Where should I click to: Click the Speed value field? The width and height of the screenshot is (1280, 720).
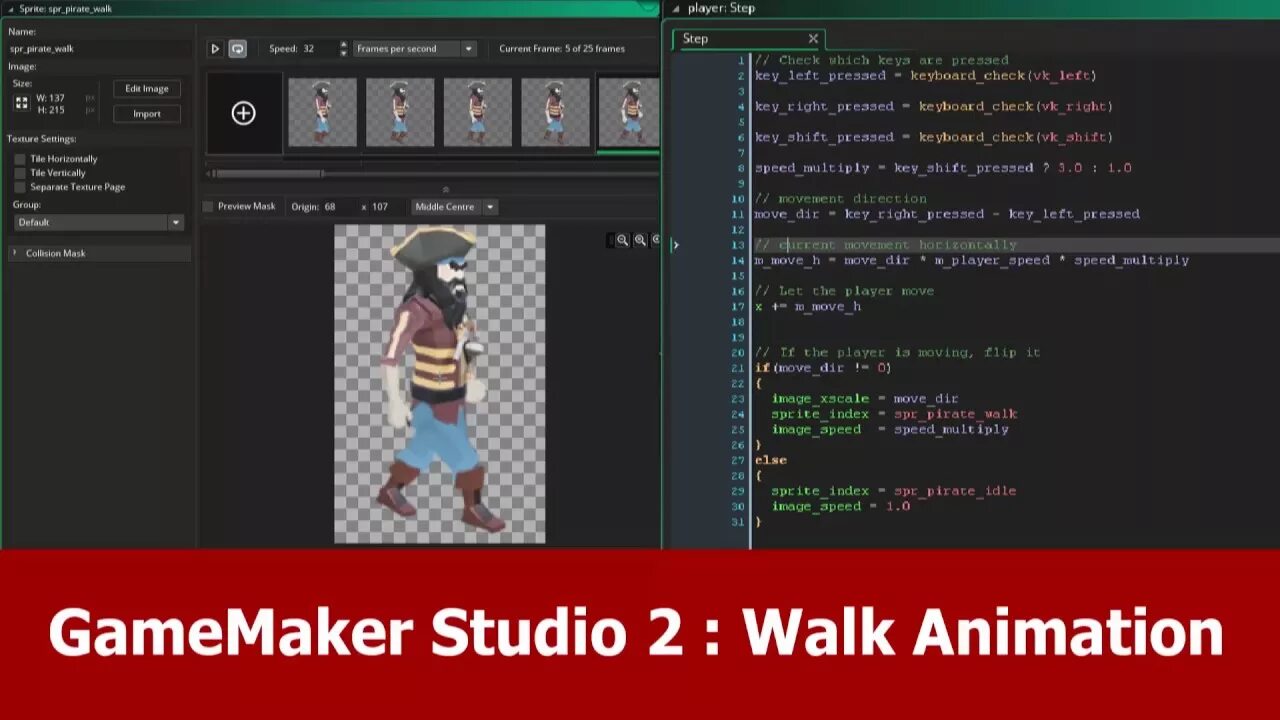(x=318, y=48)
